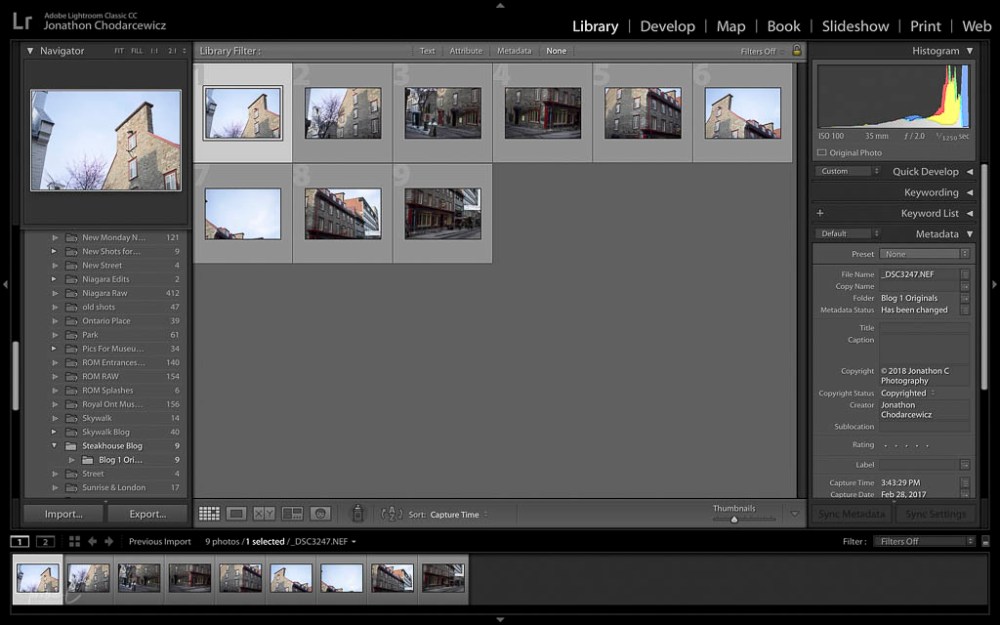Enable the Original Photo checkbox
The image size is (1000, 625).
820,152
